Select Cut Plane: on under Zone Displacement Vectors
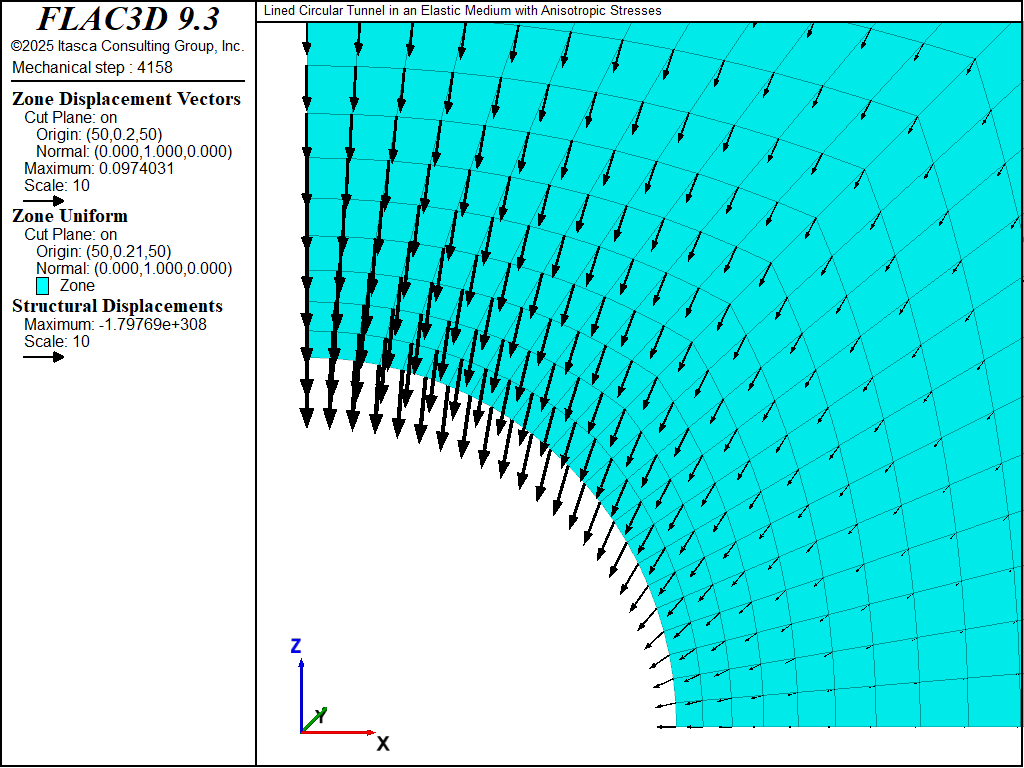This screenshot has height=768, width=1024. 70,117
